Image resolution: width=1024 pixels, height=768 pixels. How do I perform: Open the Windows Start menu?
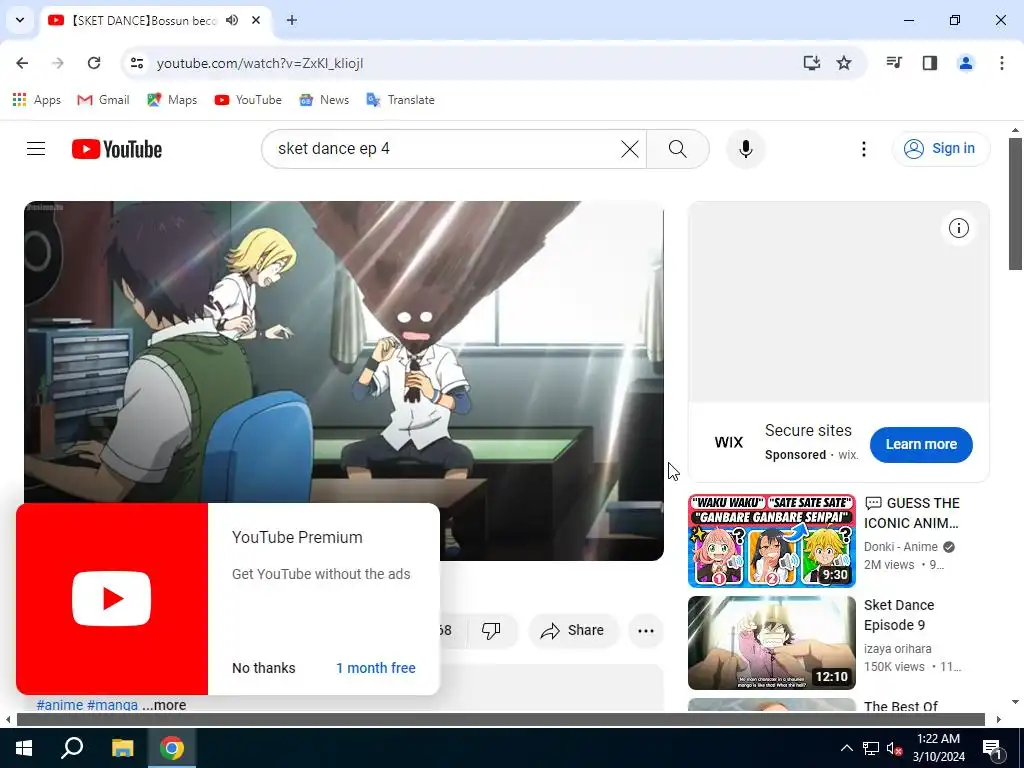click(x=24, y=748)
